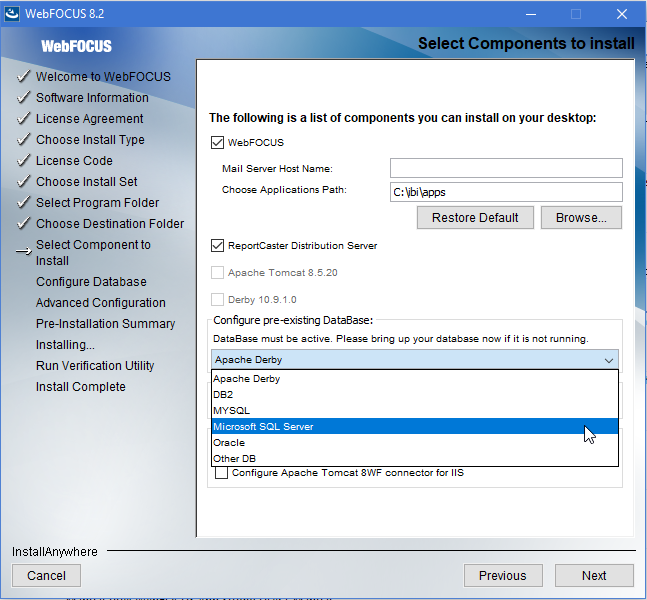
Task: Toggle the ReportCaster Distribution Server checkbox
Action: 217,246
